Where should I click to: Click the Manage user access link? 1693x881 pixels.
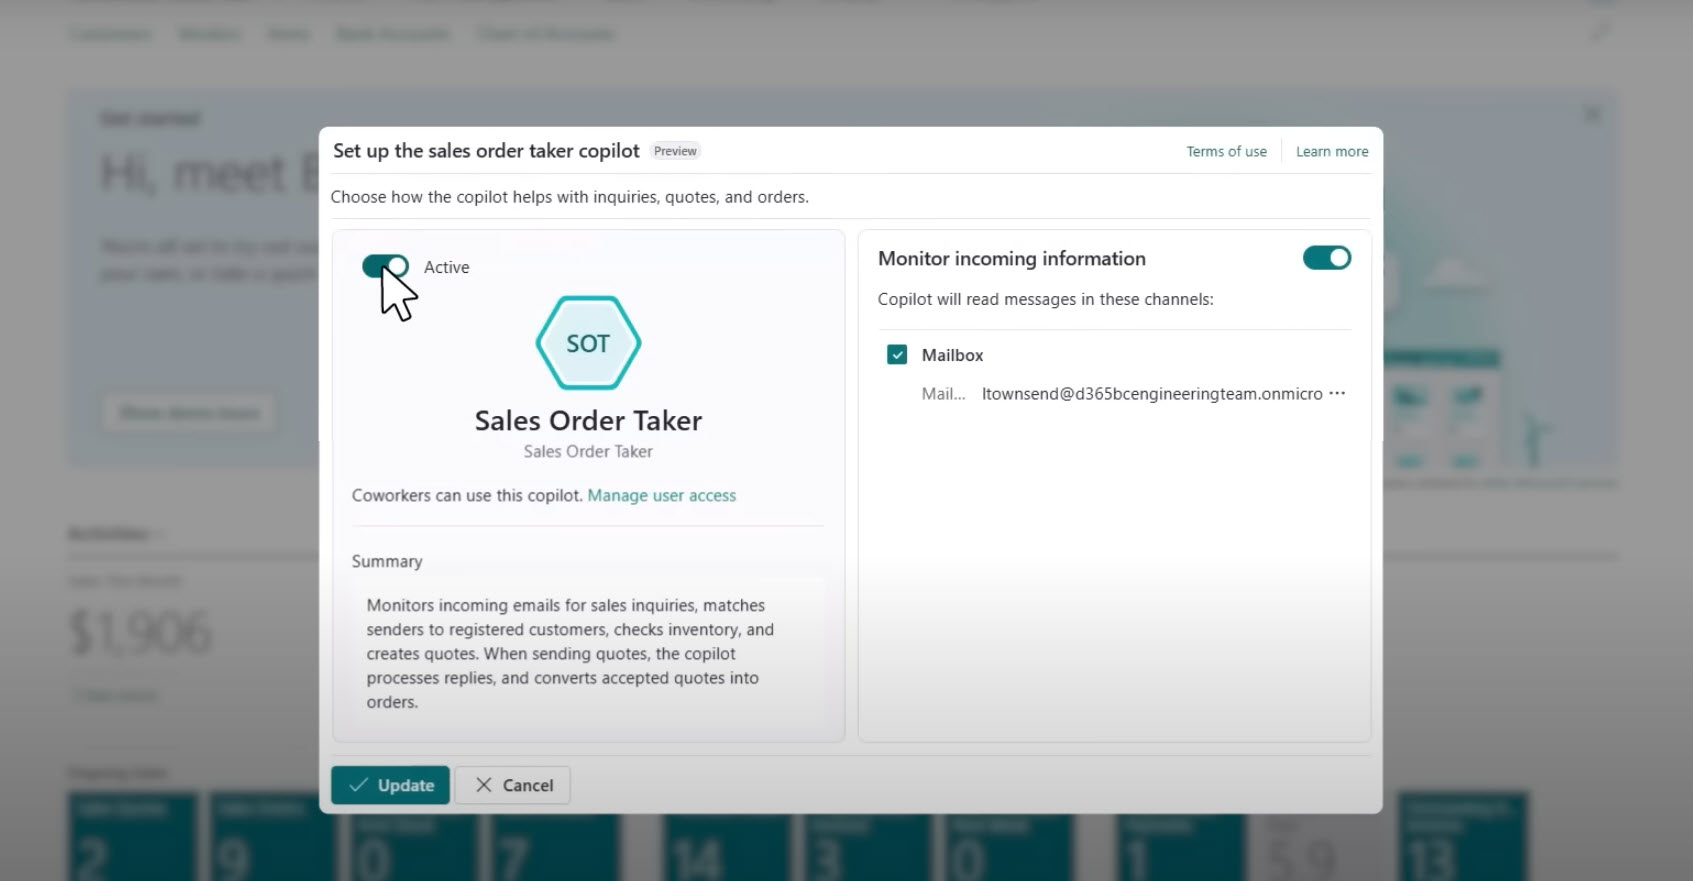pyautogui.click(x=661, y=496)
